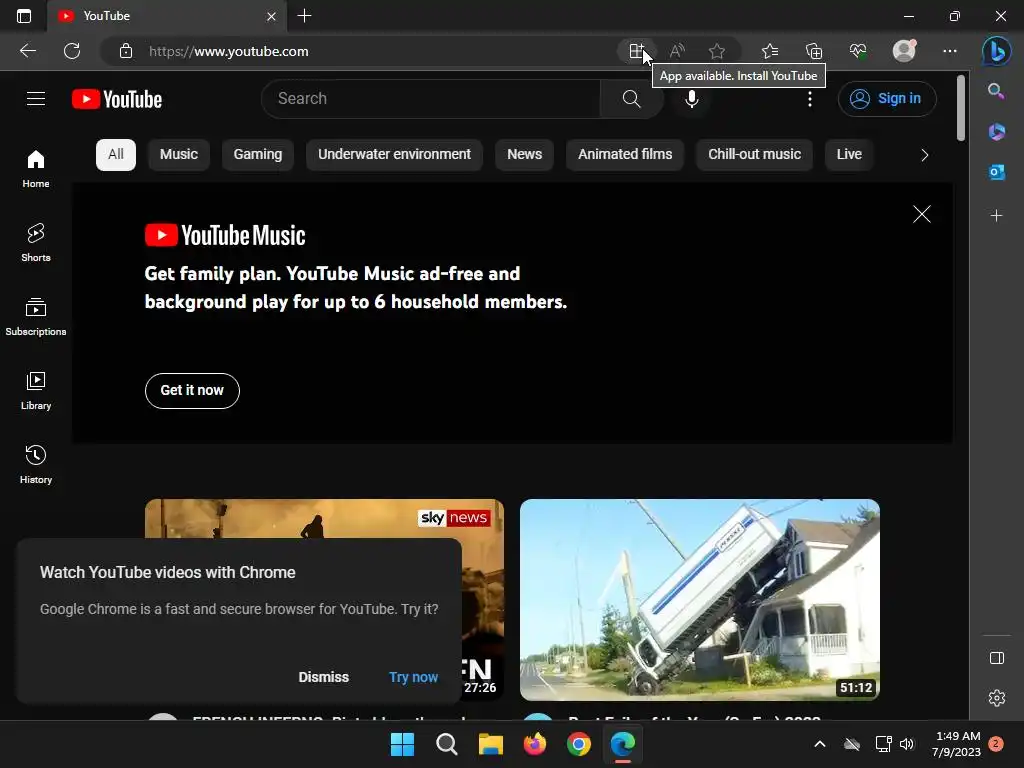1024x768 pixels.
Task: Open Edge Settings and more menu
Action: coord(950,51)
